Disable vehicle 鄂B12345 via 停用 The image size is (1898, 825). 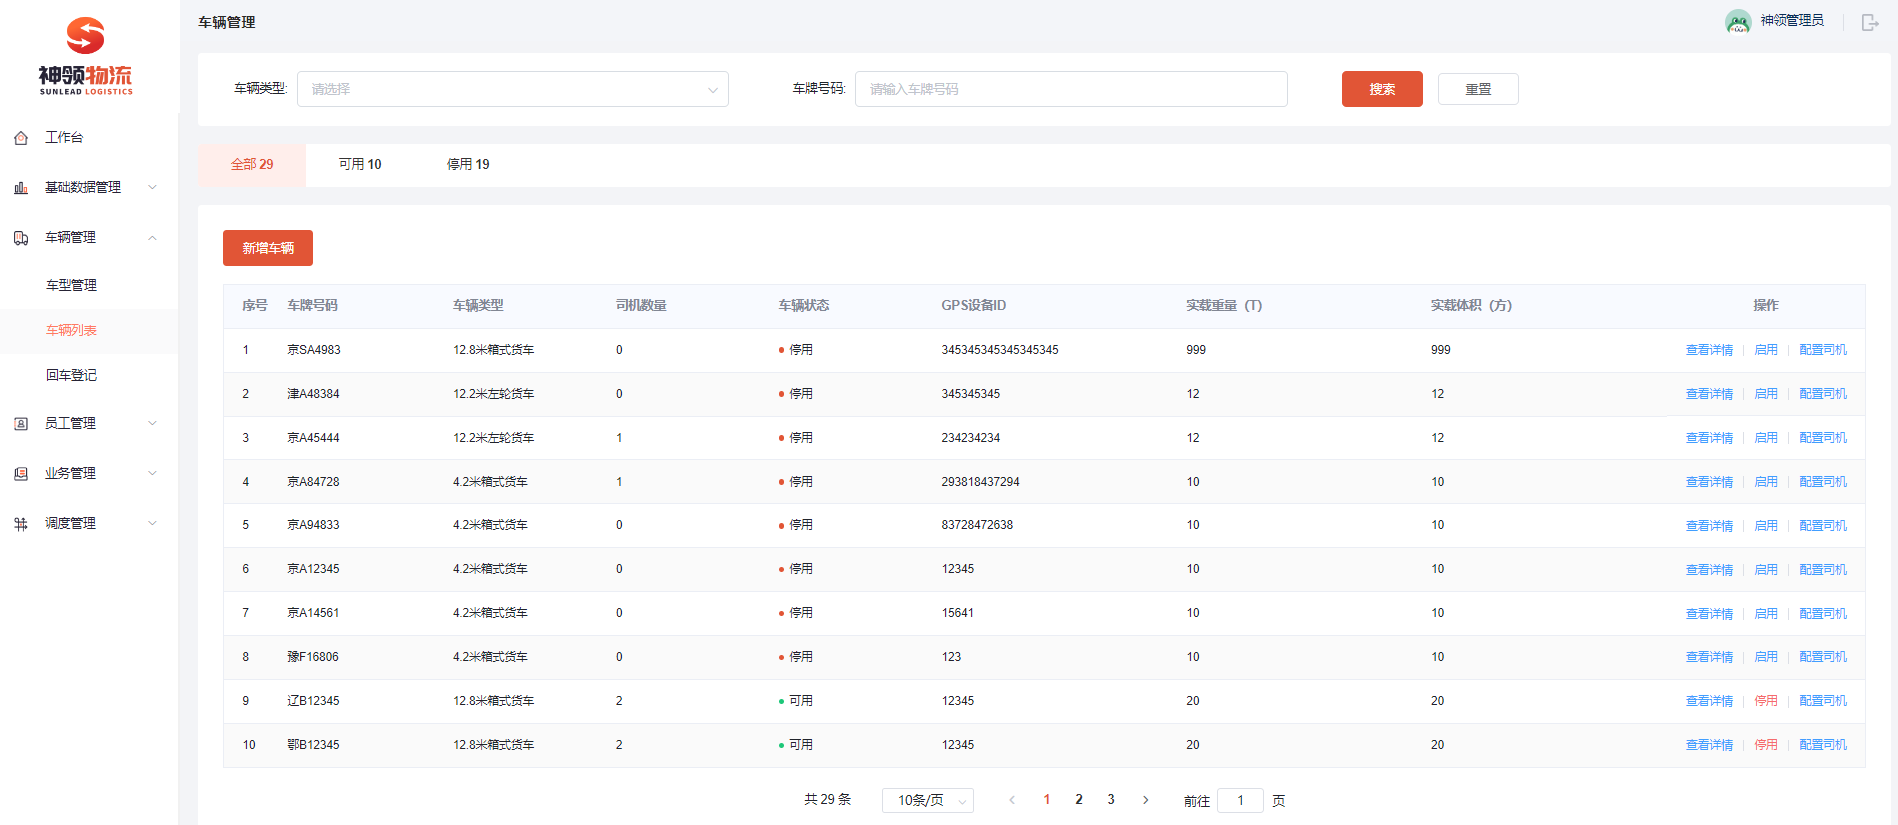(x=1766, y=745)
